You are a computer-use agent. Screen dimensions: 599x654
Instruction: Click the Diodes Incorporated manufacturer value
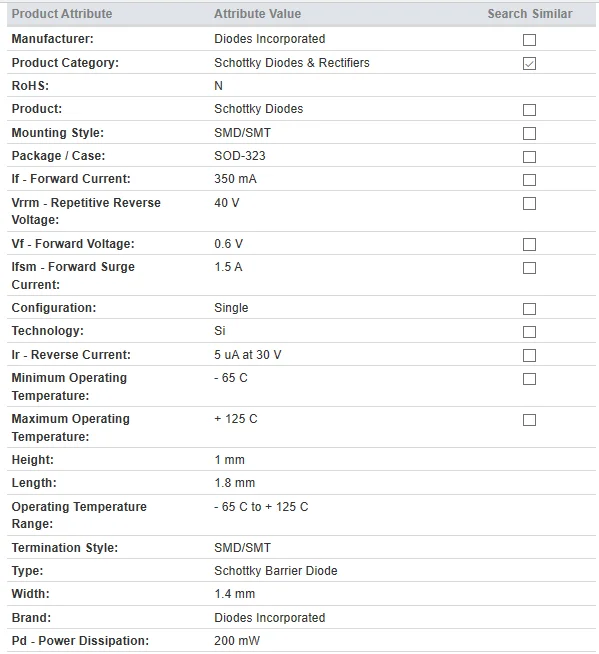269,39
